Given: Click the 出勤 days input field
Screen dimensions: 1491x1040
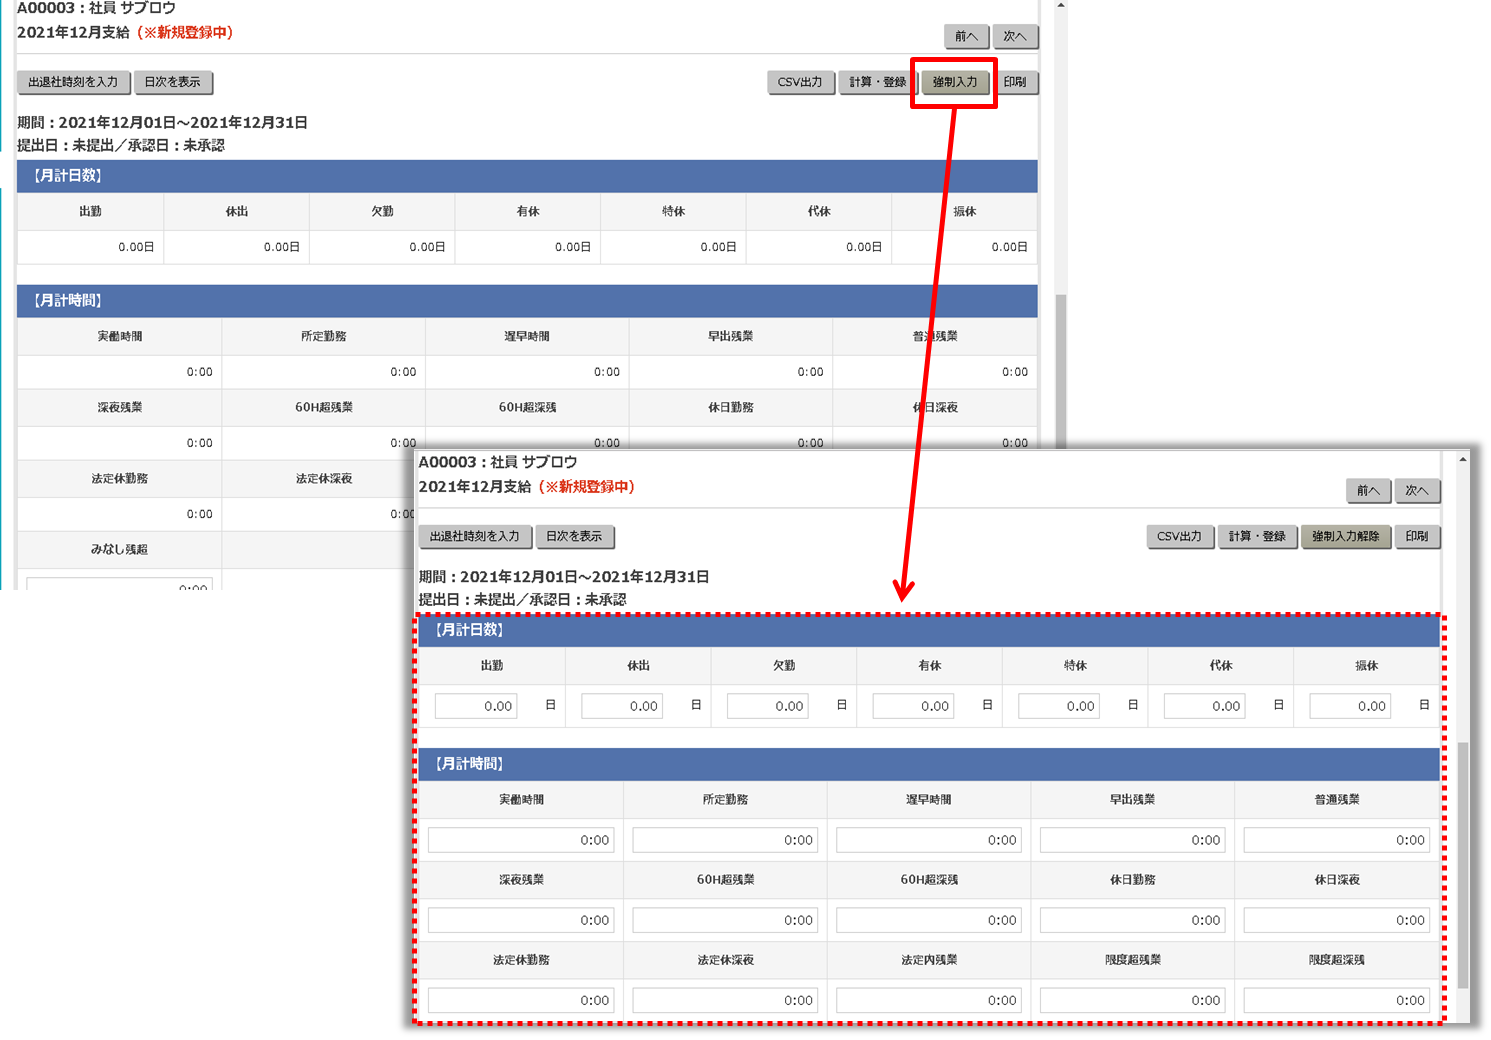Looking at the screenshot, I should (476, 706).
